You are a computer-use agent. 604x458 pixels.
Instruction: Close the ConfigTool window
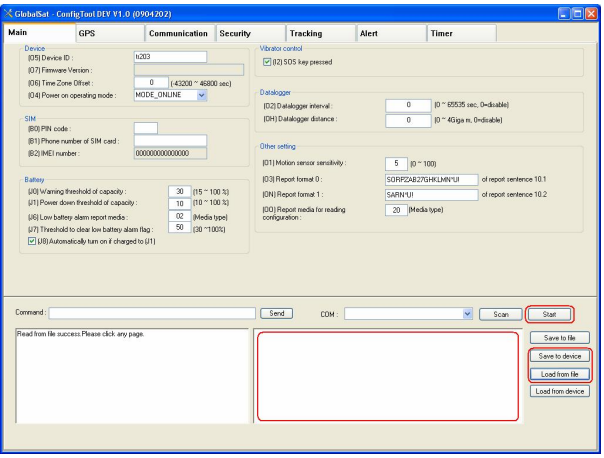591,14
